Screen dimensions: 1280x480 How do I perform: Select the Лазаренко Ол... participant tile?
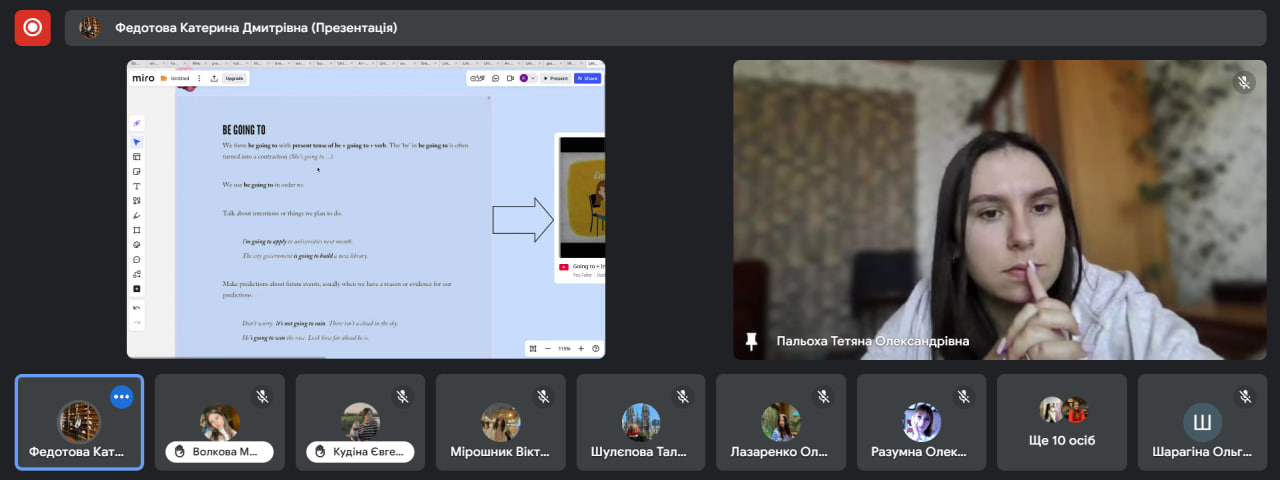tap(781, 422)
